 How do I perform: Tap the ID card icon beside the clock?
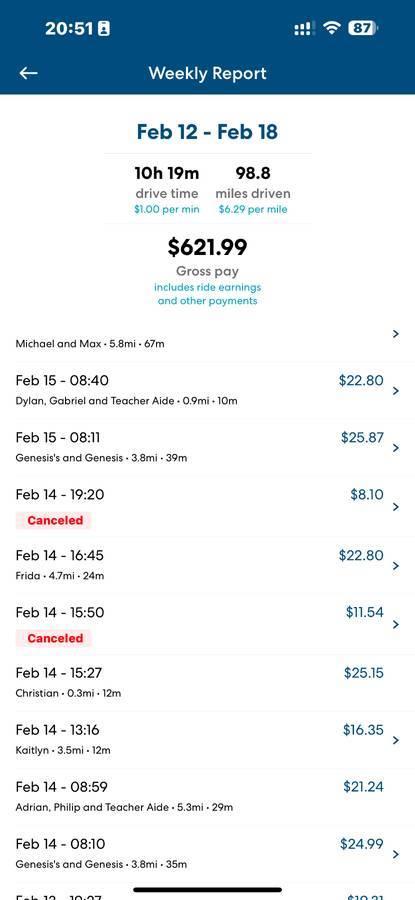point(104,29)
